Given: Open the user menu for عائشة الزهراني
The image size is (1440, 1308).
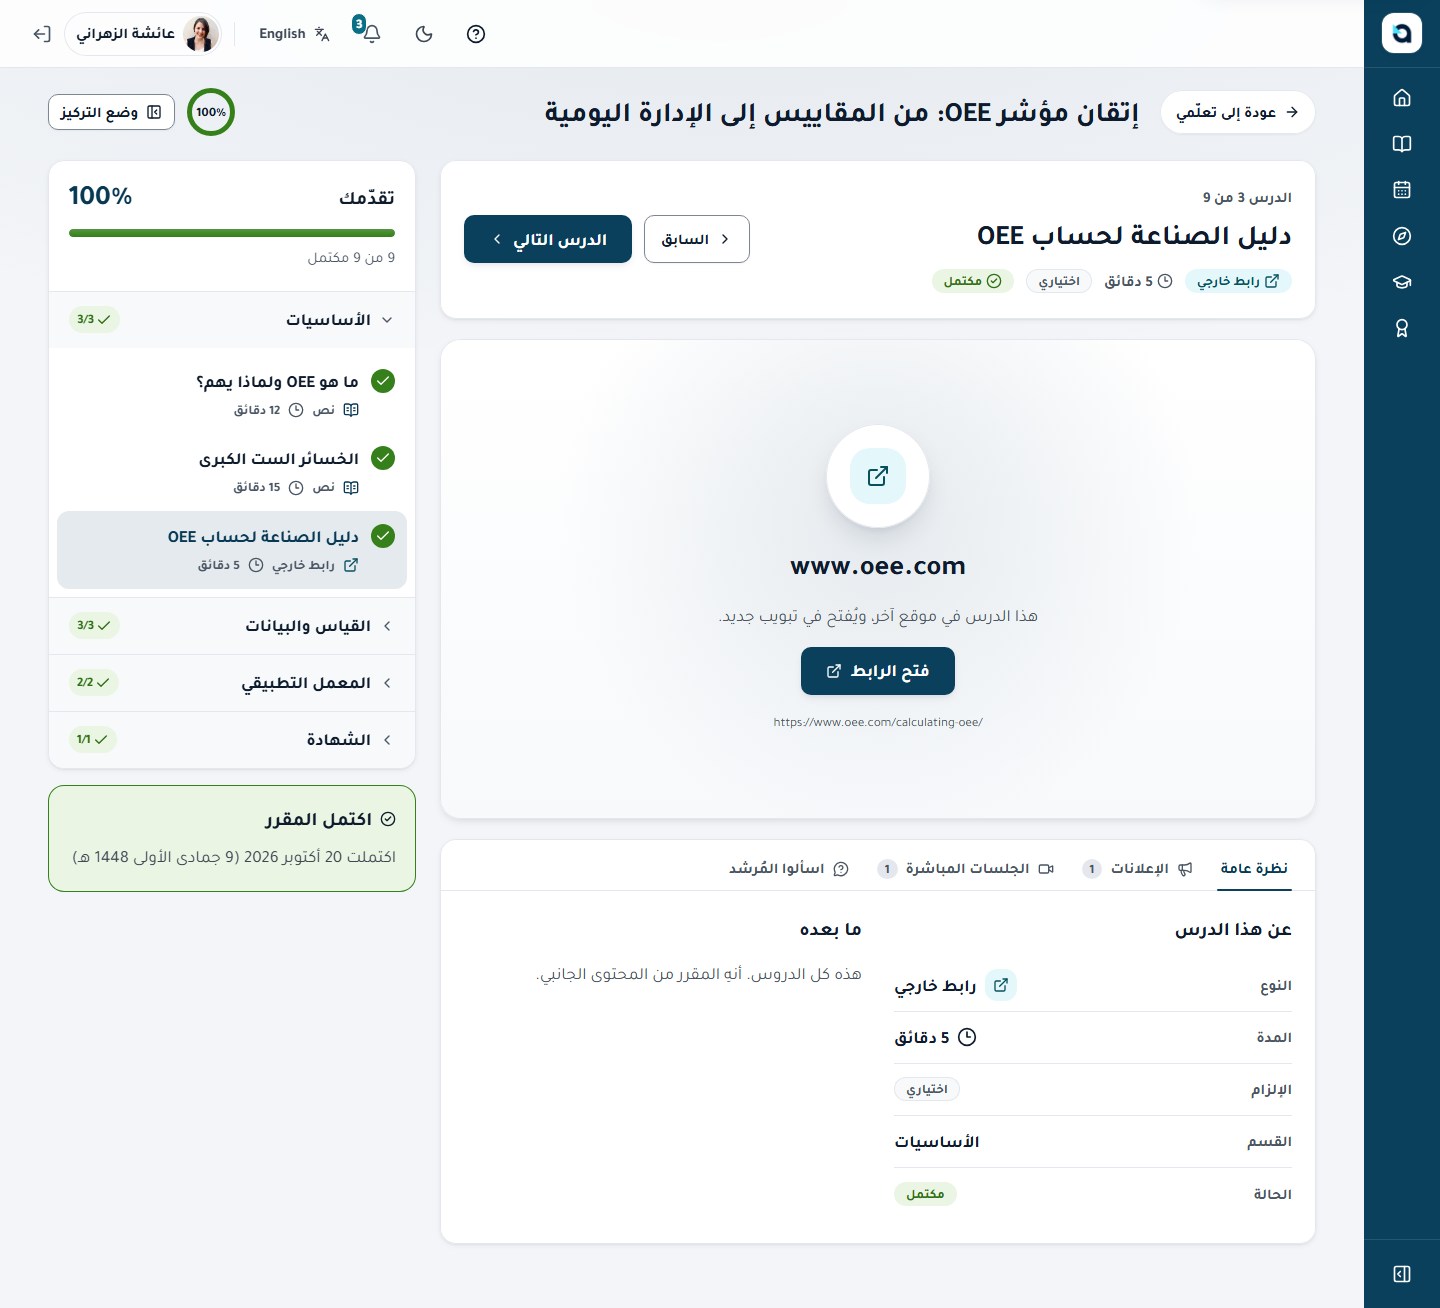Looking at the screenshot, I should click(x=144, y=34).
